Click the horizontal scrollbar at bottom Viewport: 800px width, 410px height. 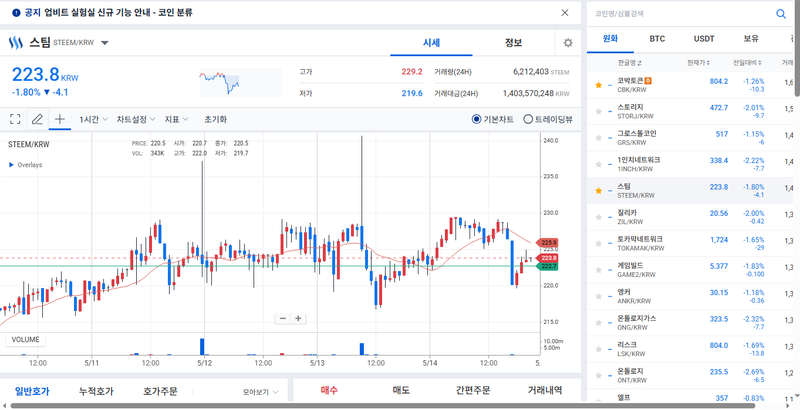[383, 406]
